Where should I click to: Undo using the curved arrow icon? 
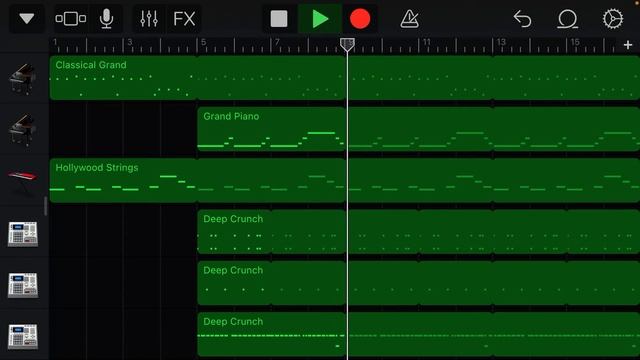point(522,19)
